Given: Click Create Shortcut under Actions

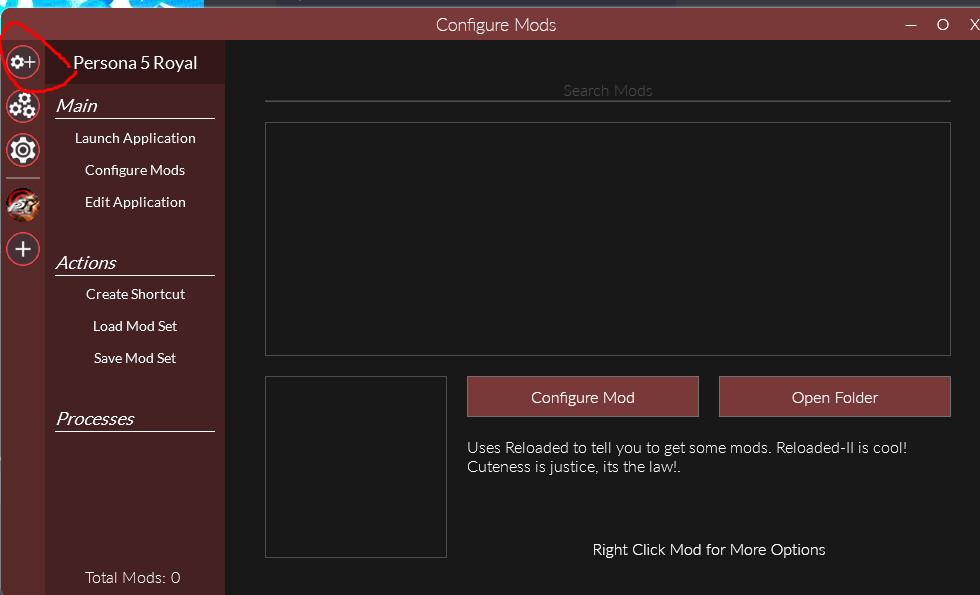Looking at the screenshot, I should click(x=135, y=294).
